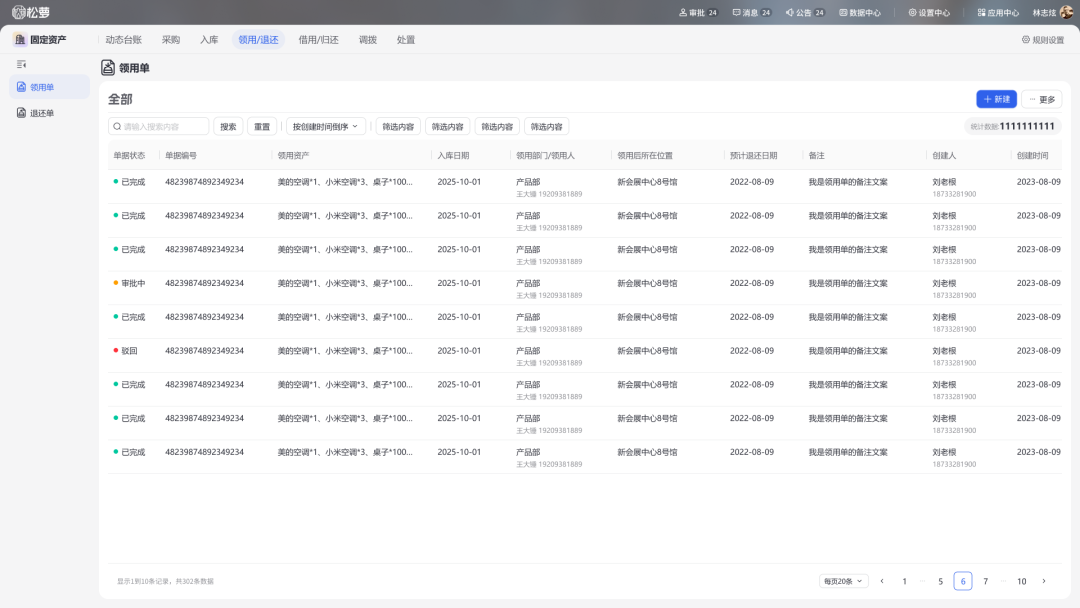Switch to the 借用/归还 tab

(318, 40)
